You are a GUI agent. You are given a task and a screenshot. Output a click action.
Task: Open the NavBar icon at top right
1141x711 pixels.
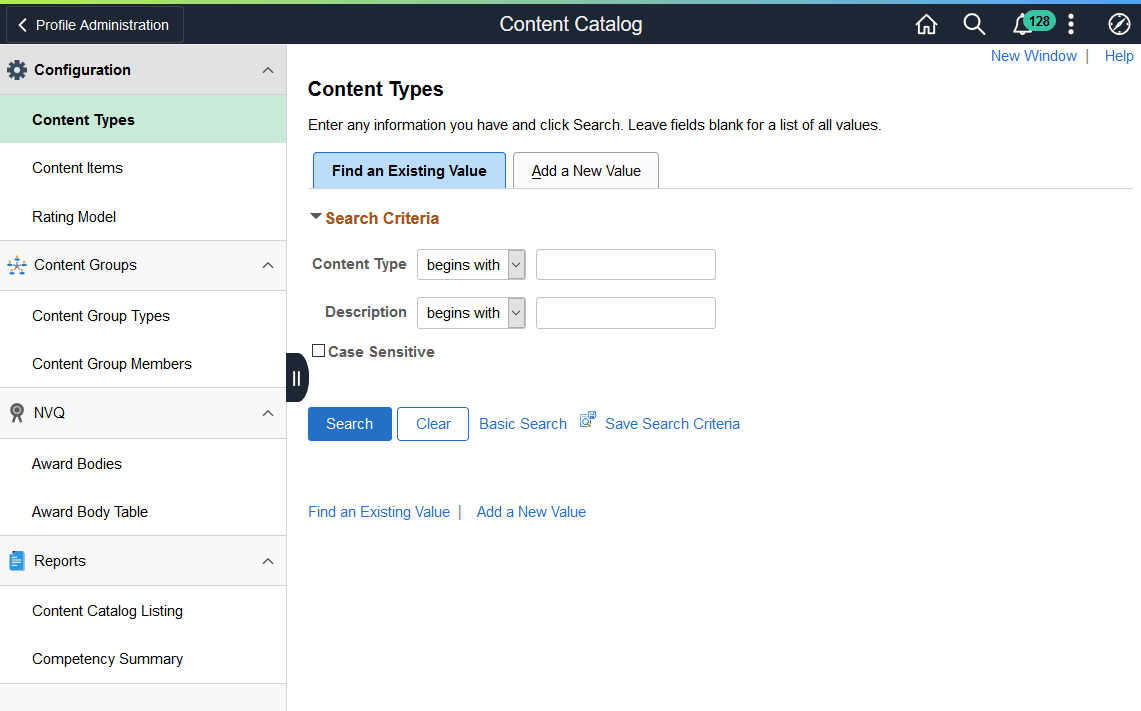click(x=1119, y=24)
